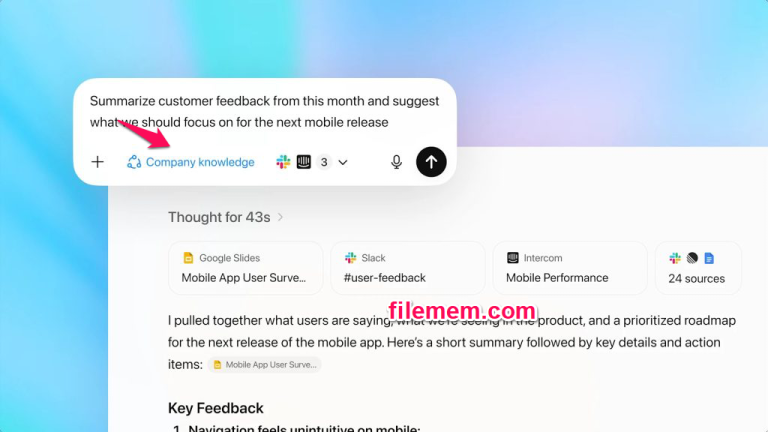Click the Google Slides icon in source card

pos(188,258)
